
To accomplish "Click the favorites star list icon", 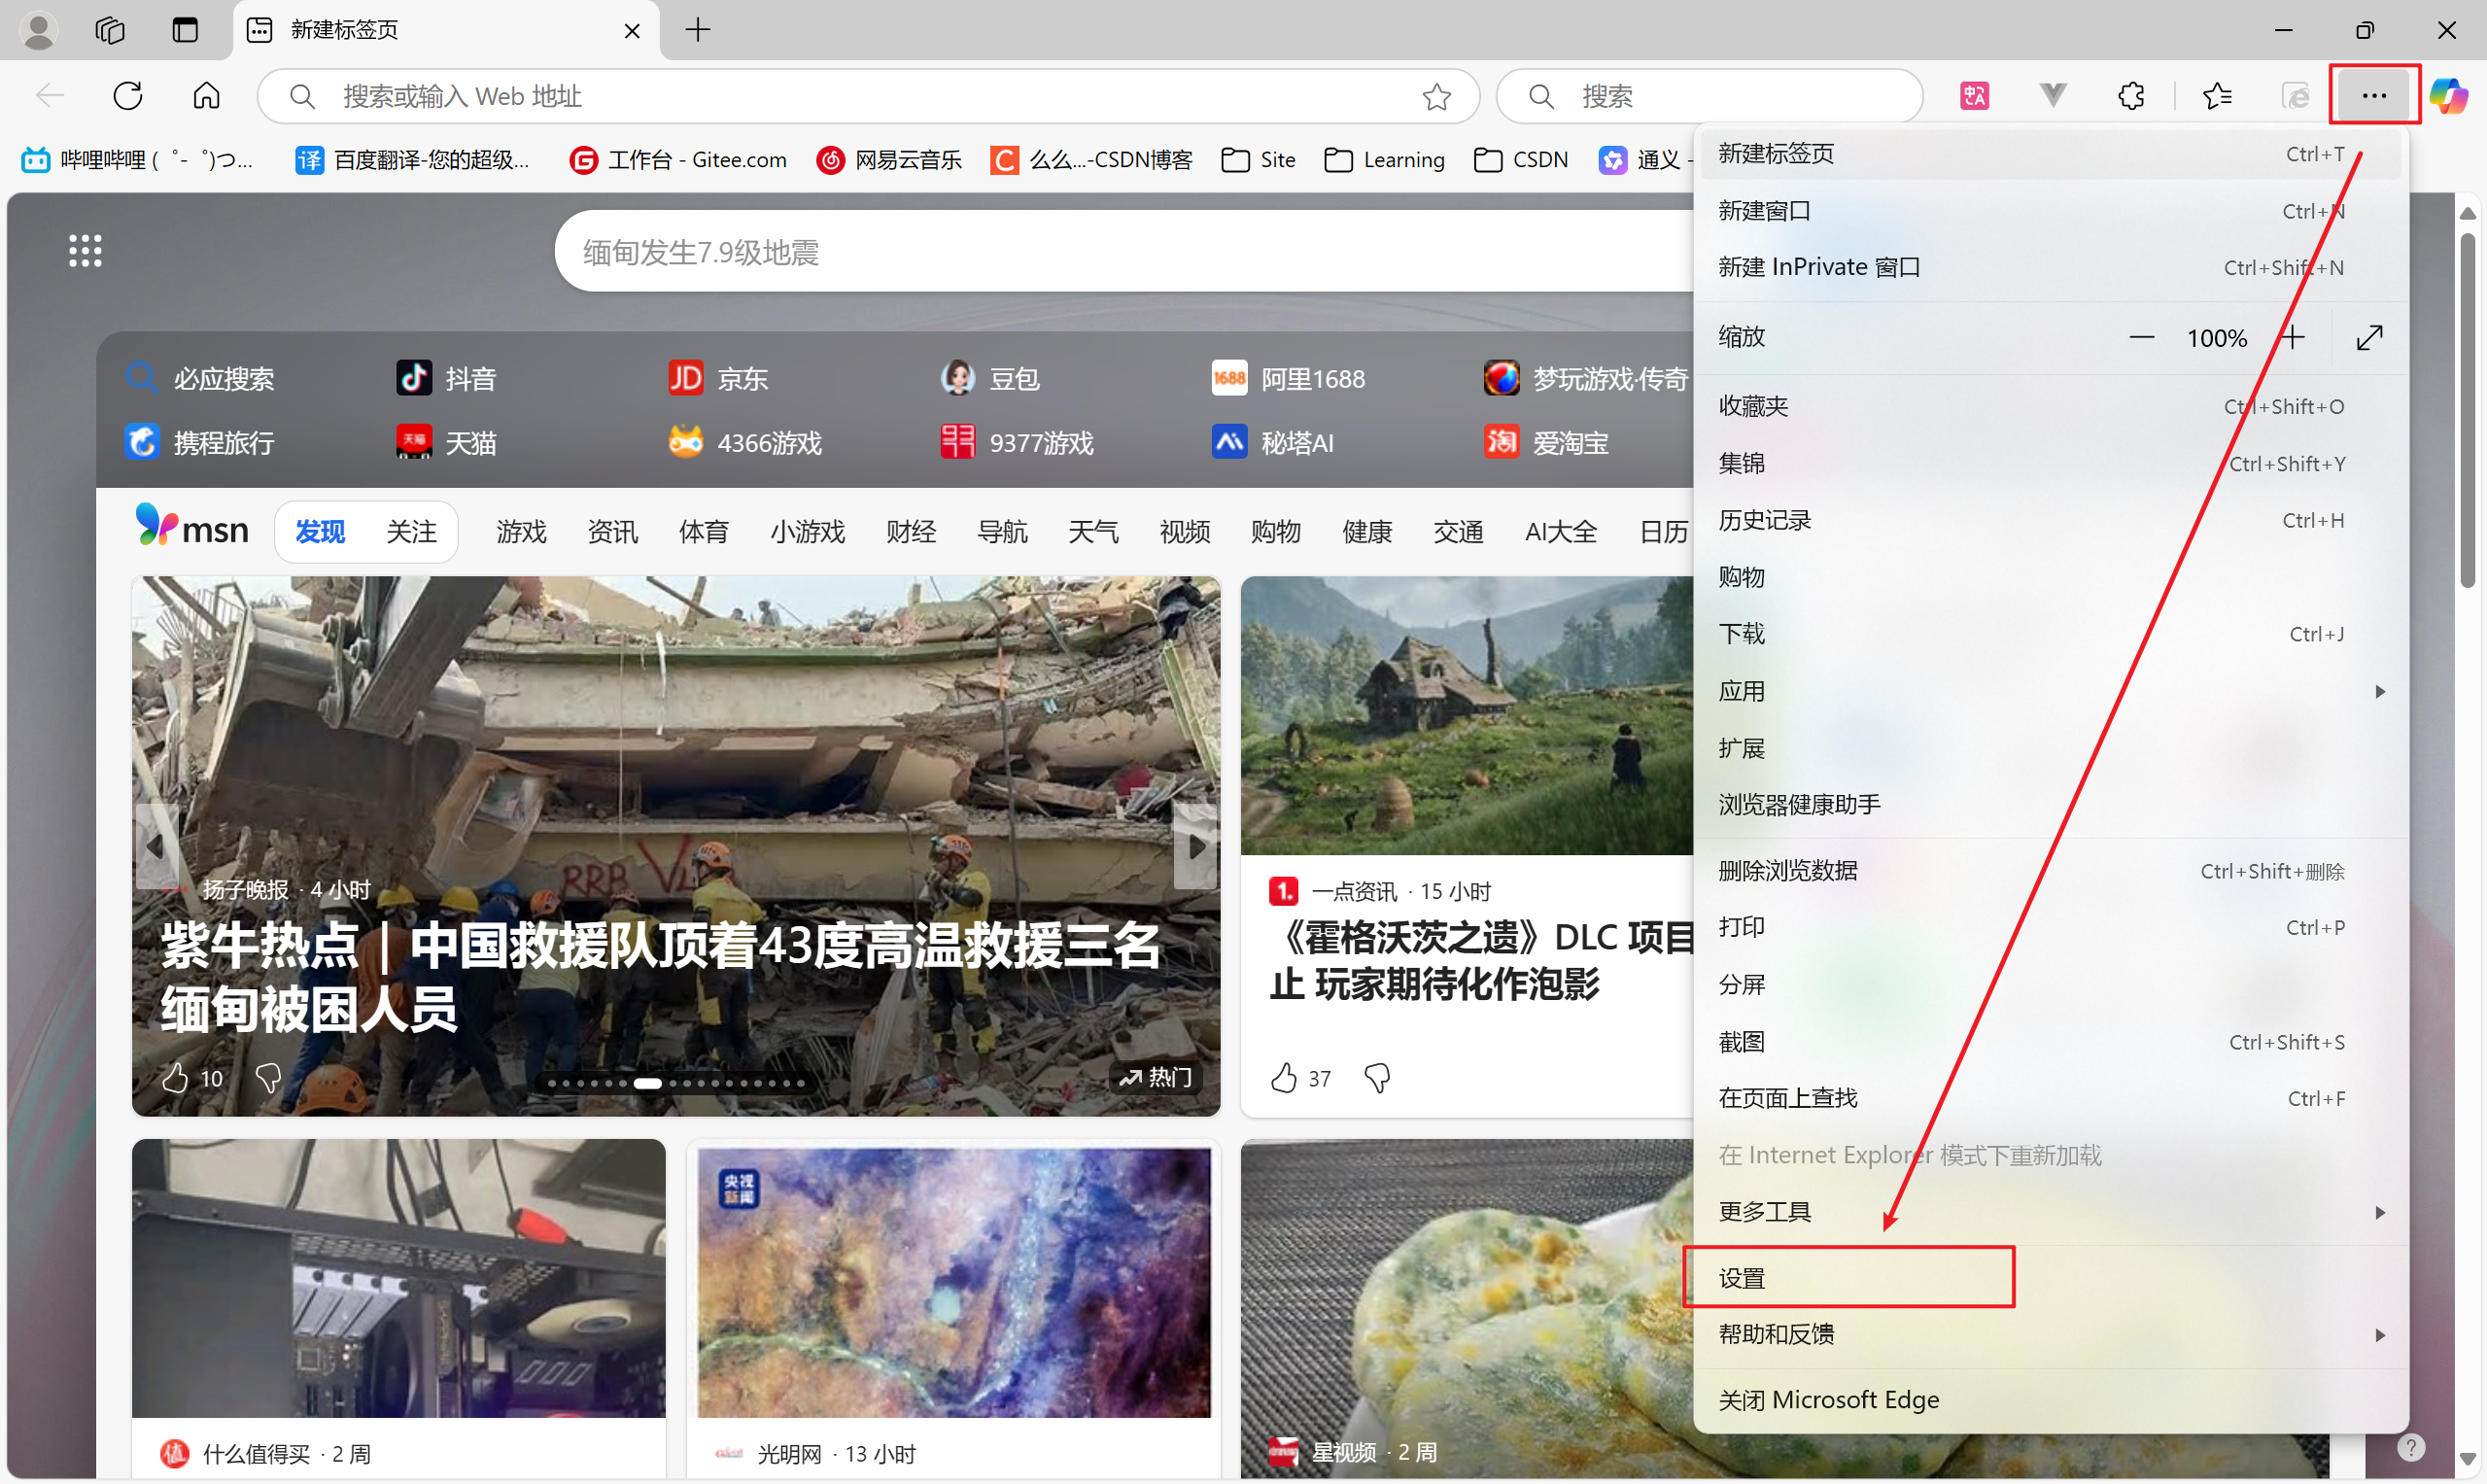I will [x=2217, y=96].
